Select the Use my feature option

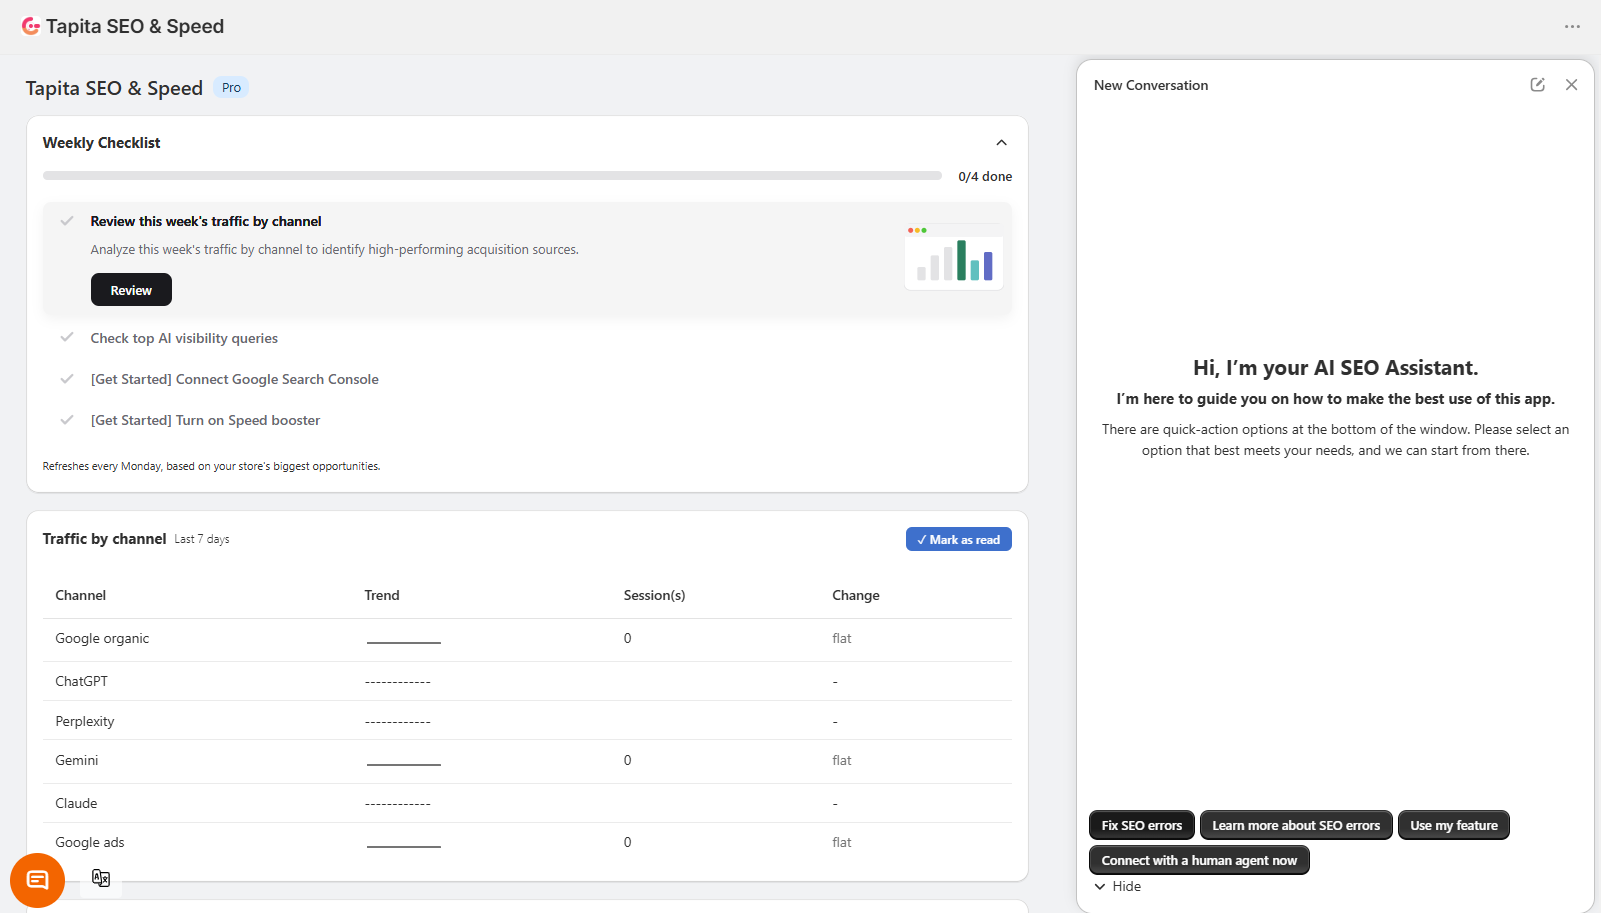tap(1454, 825)
